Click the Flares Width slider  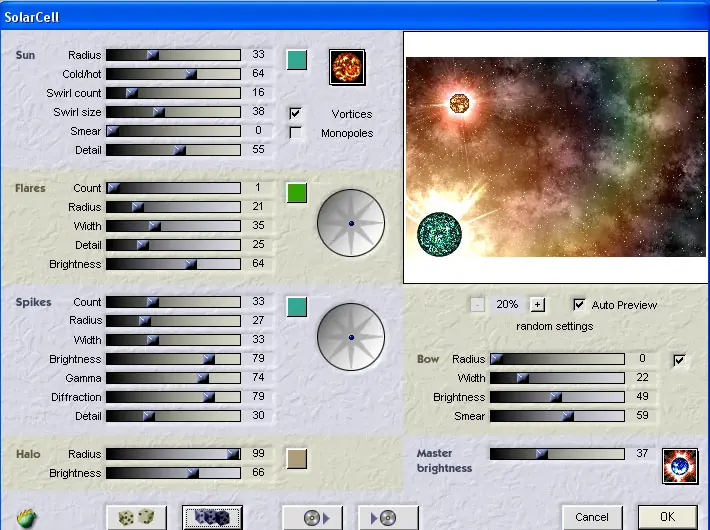173,226
